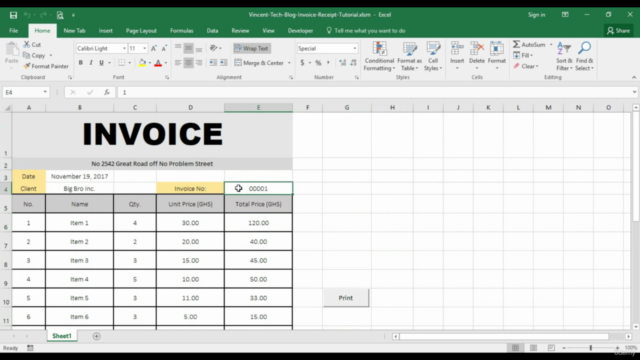Open Conditional Formatting menu
This screenshot has height=360, width=640.
379,56
